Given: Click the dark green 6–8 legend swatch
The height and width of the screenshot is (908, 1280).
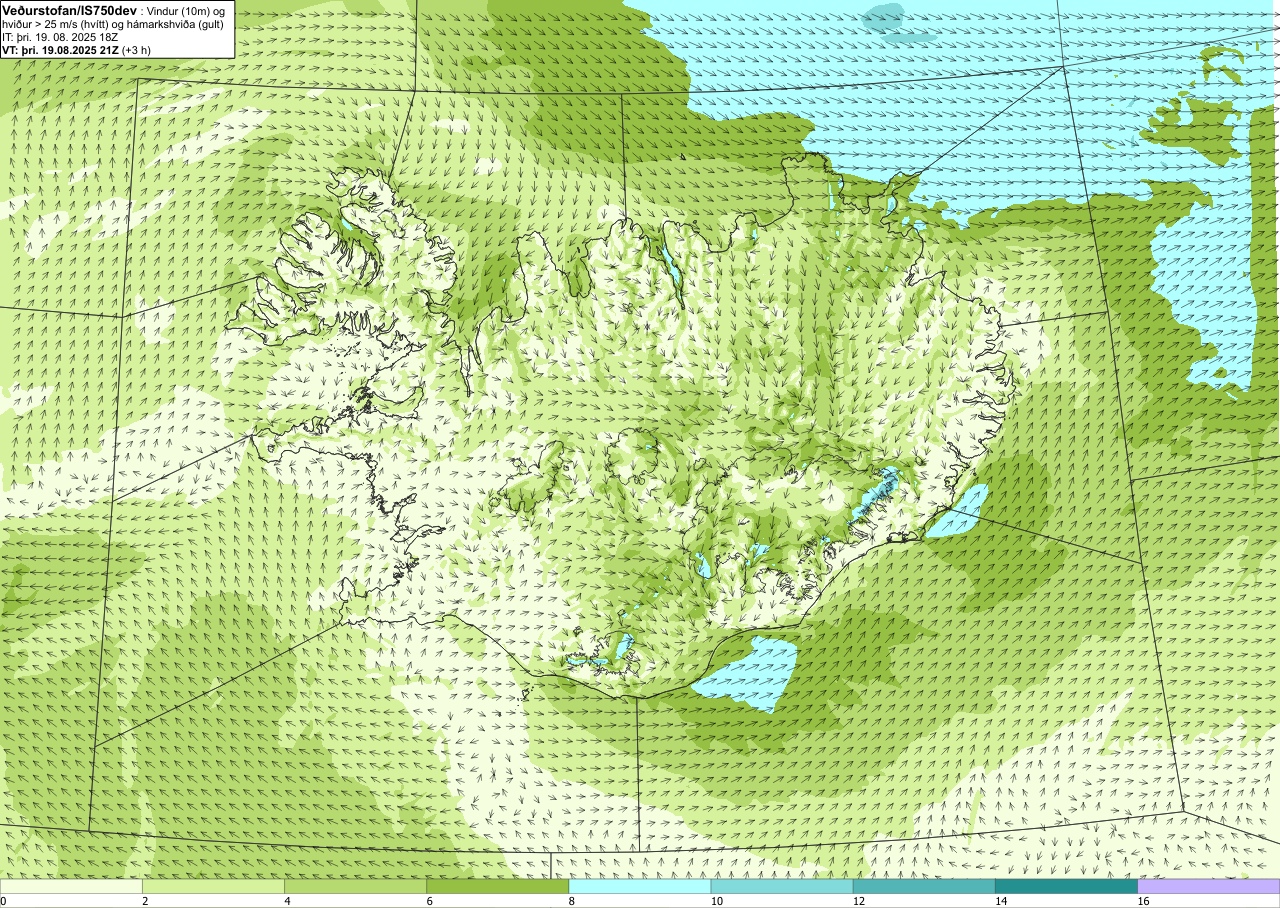Looking at the screenshot, I should click(498, 886).
